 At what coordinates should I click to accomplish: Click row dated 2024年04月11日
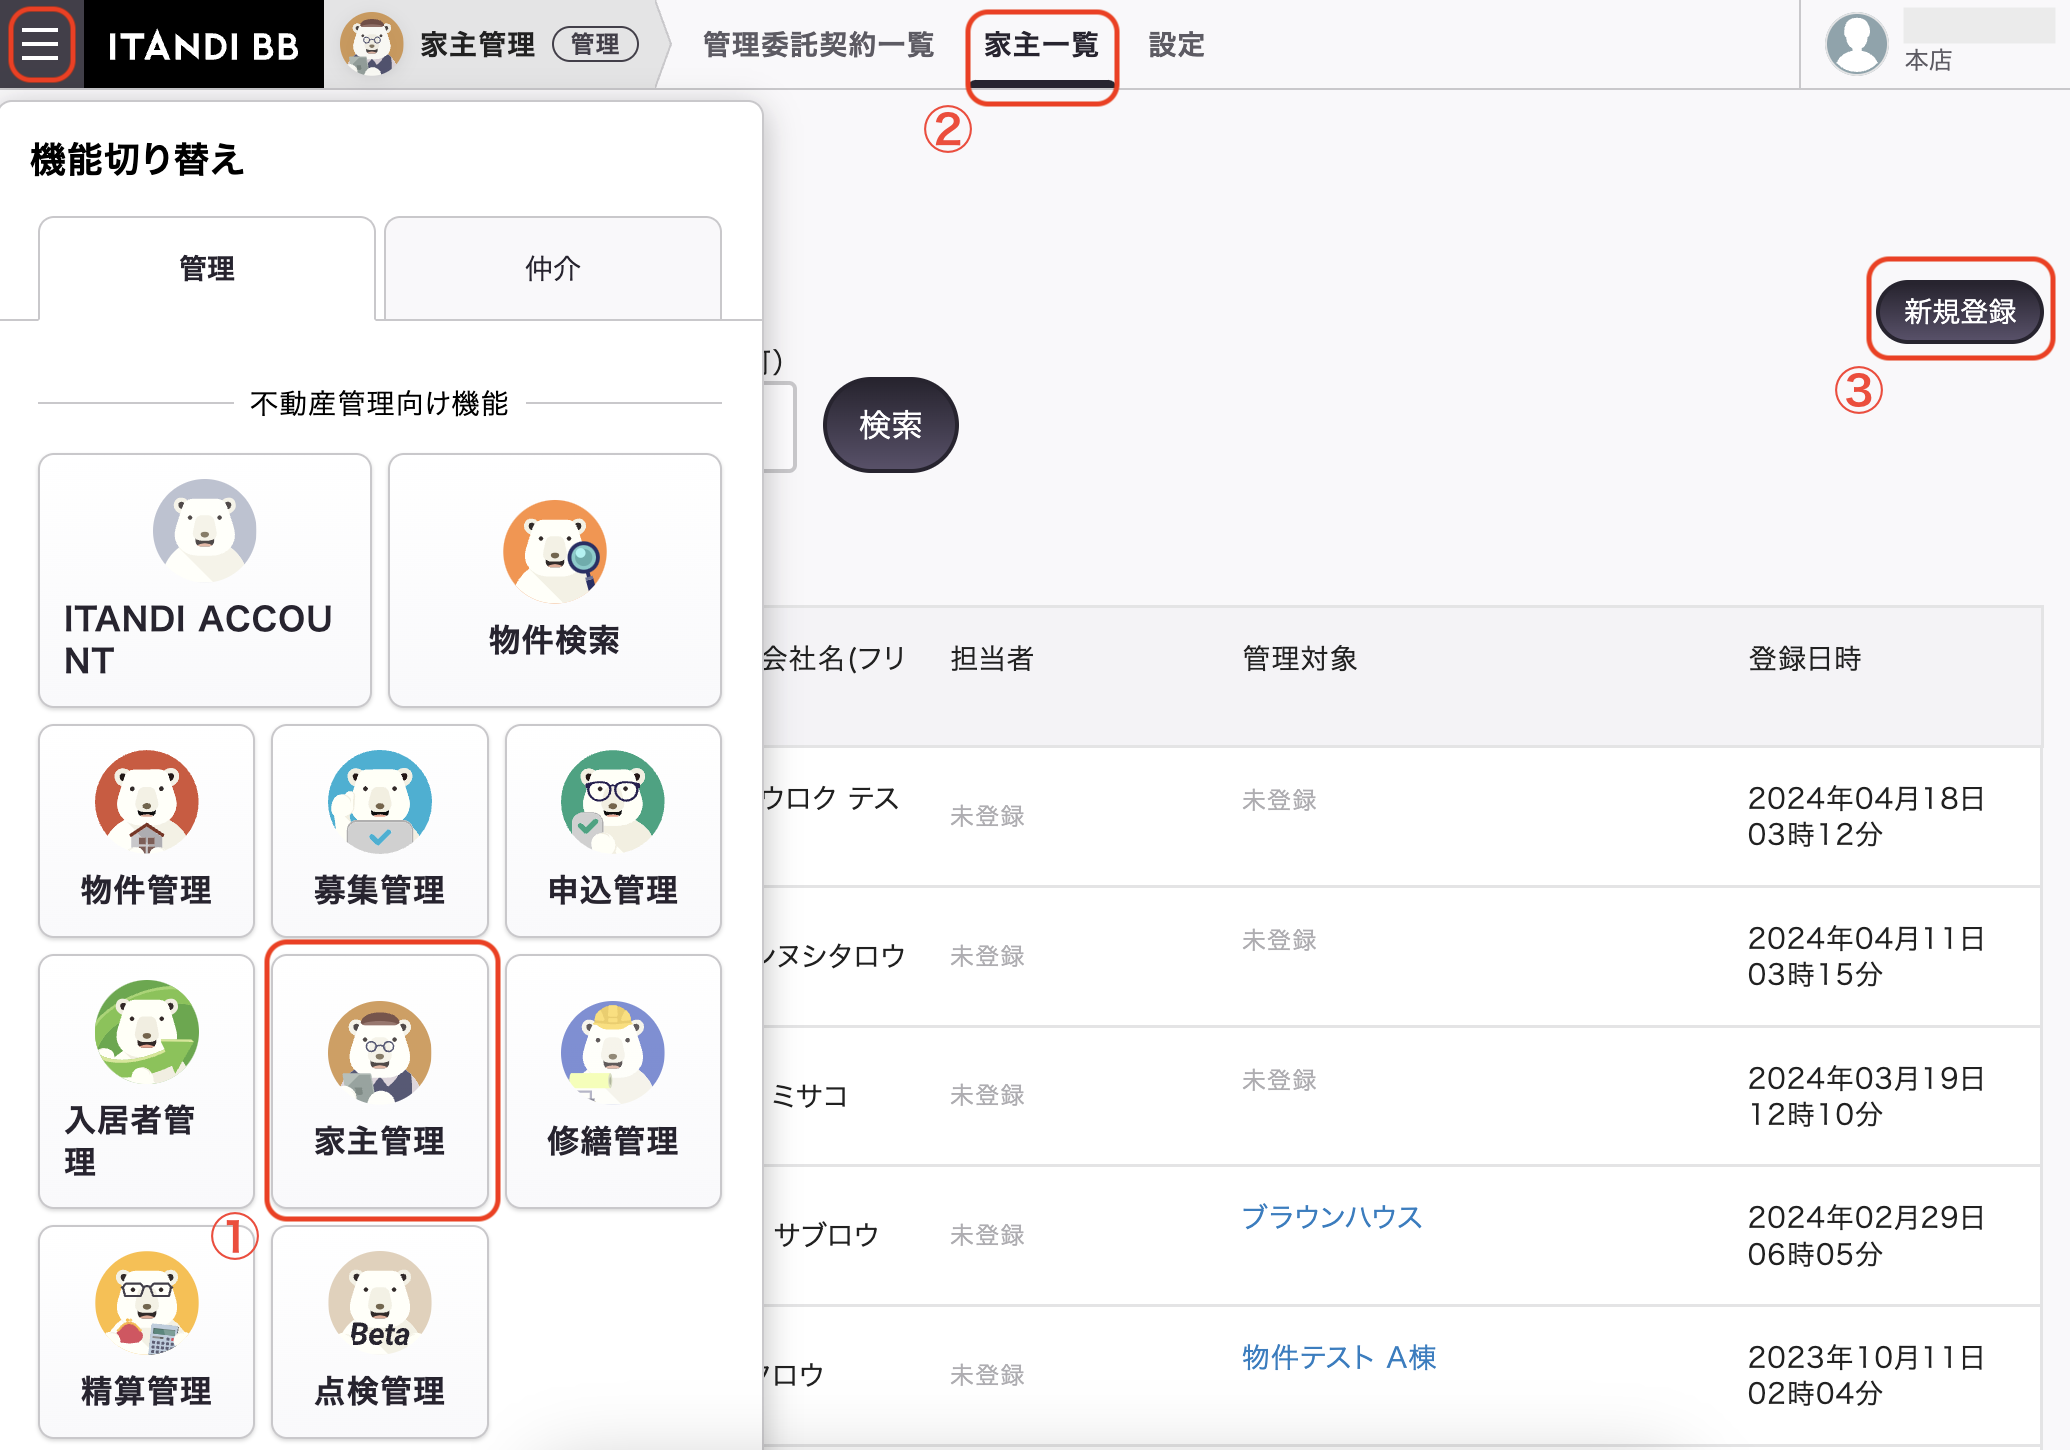click(x=1401, y=956)
